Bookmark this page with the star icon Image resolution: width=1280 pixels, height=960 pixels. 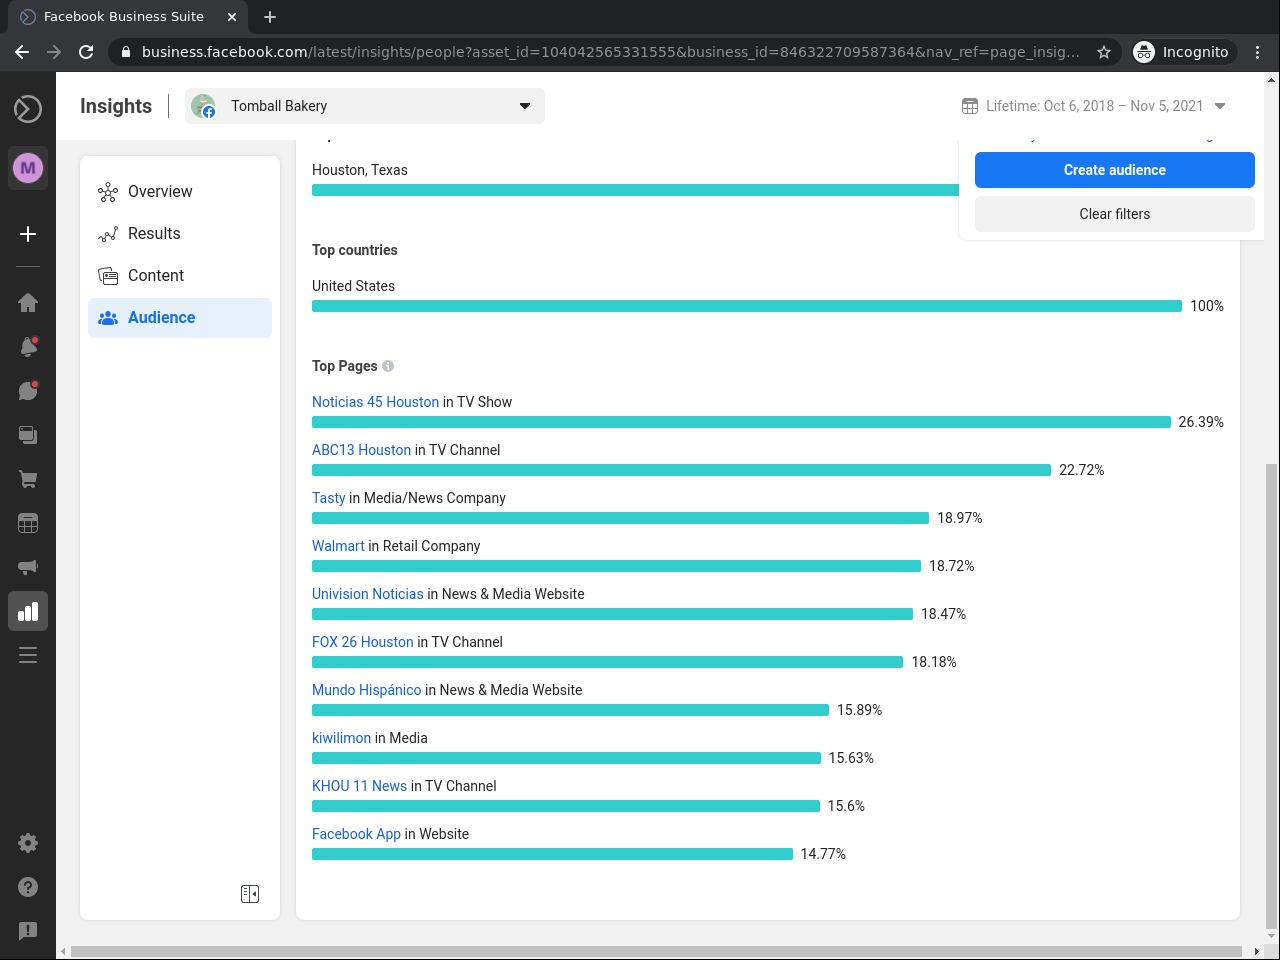click(x=1104, y=52)
